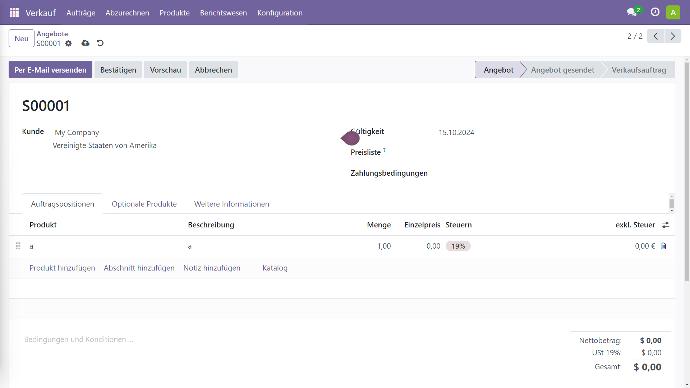690x388 pixels.
Task: Click the Menge column header
Action: [x=379, y=225]
